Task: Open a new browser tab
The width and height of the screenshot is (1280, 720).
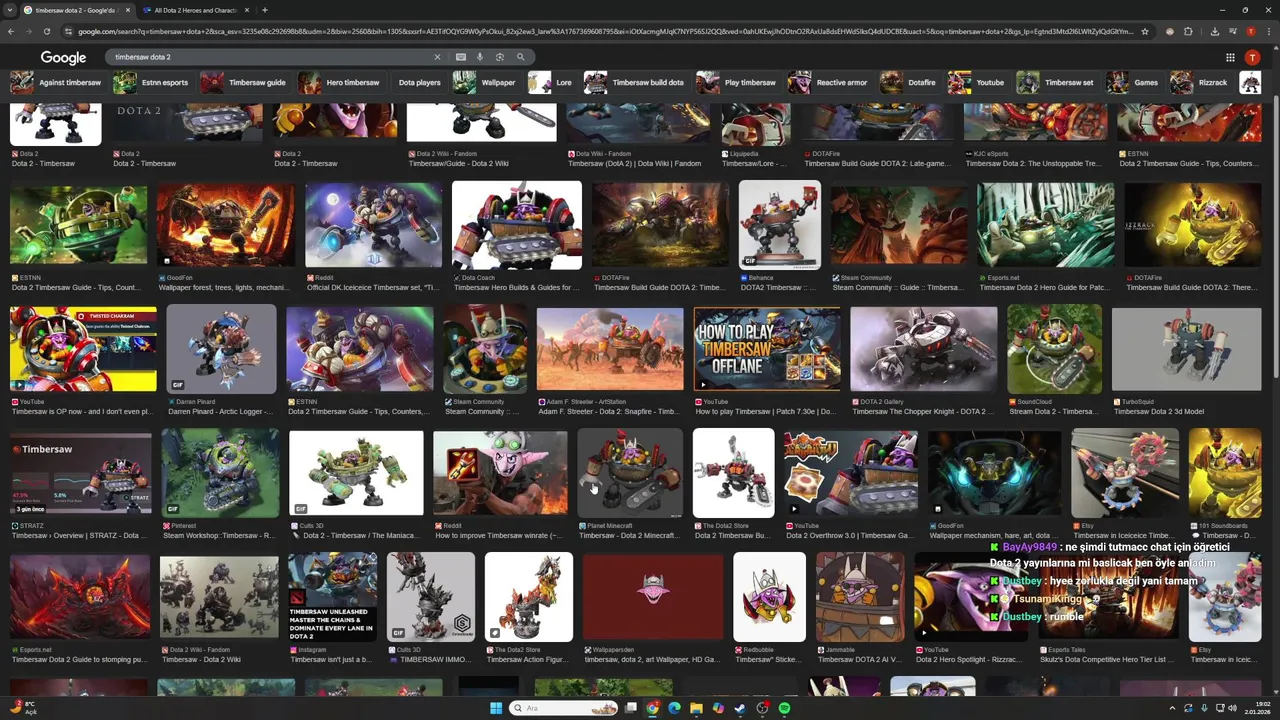Action: 264,10
